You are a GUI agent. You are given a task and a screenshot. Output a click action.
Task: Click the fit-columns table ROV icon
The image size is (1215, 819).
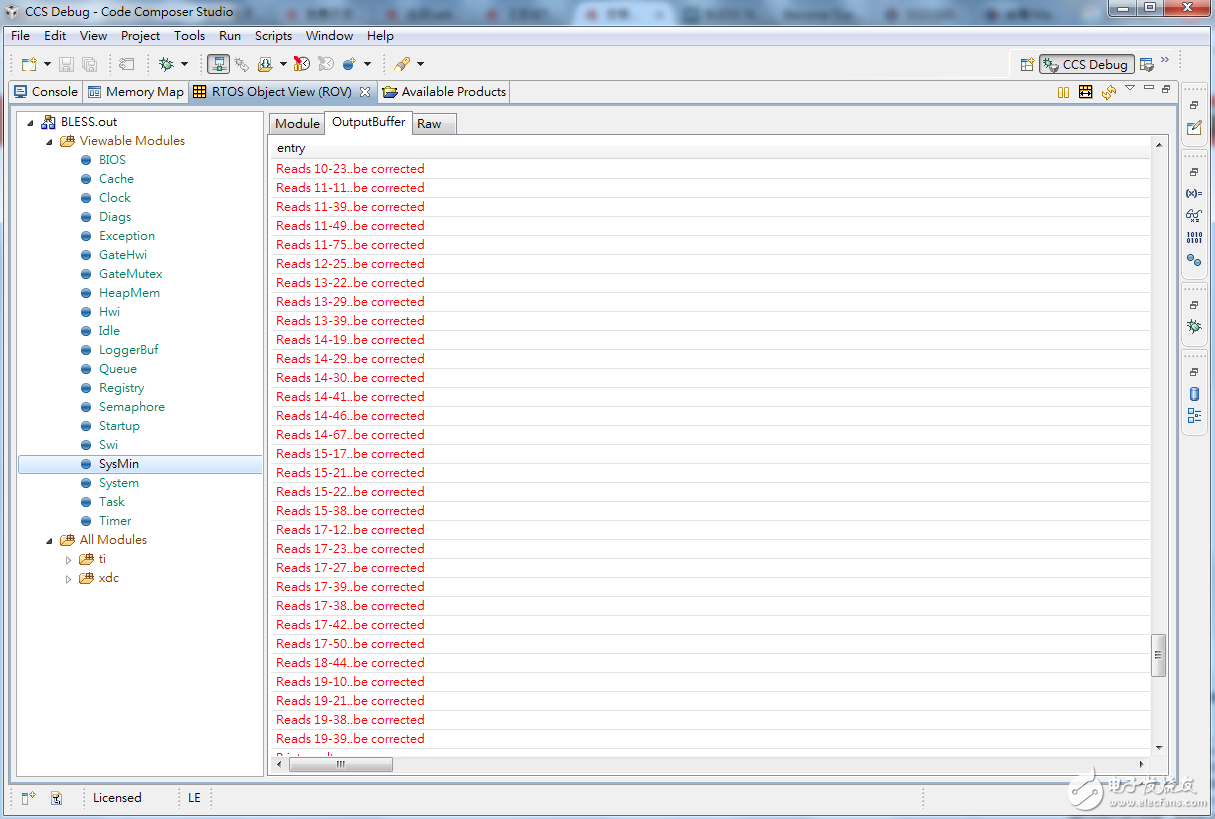pyautogui.click(x=1085, y=92)
